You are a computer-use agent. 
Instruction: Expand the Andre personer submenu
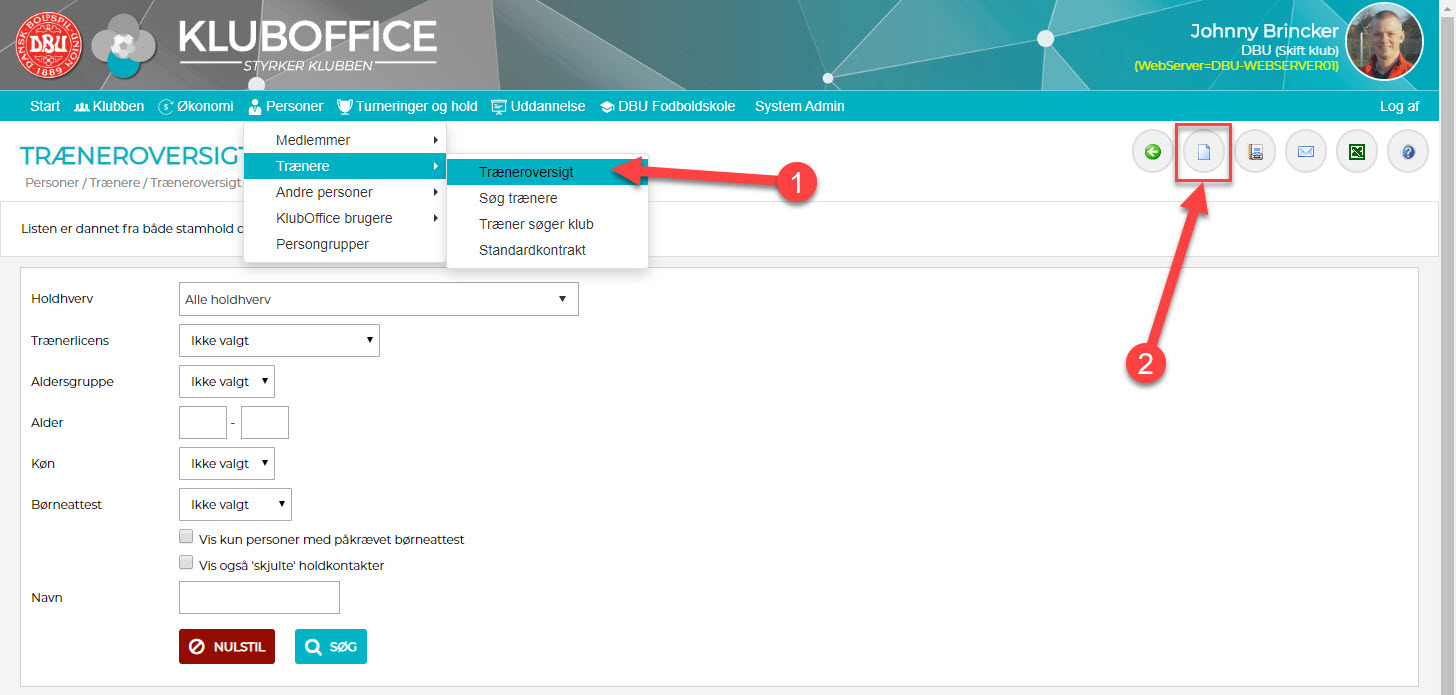click(x=345, y=192)
